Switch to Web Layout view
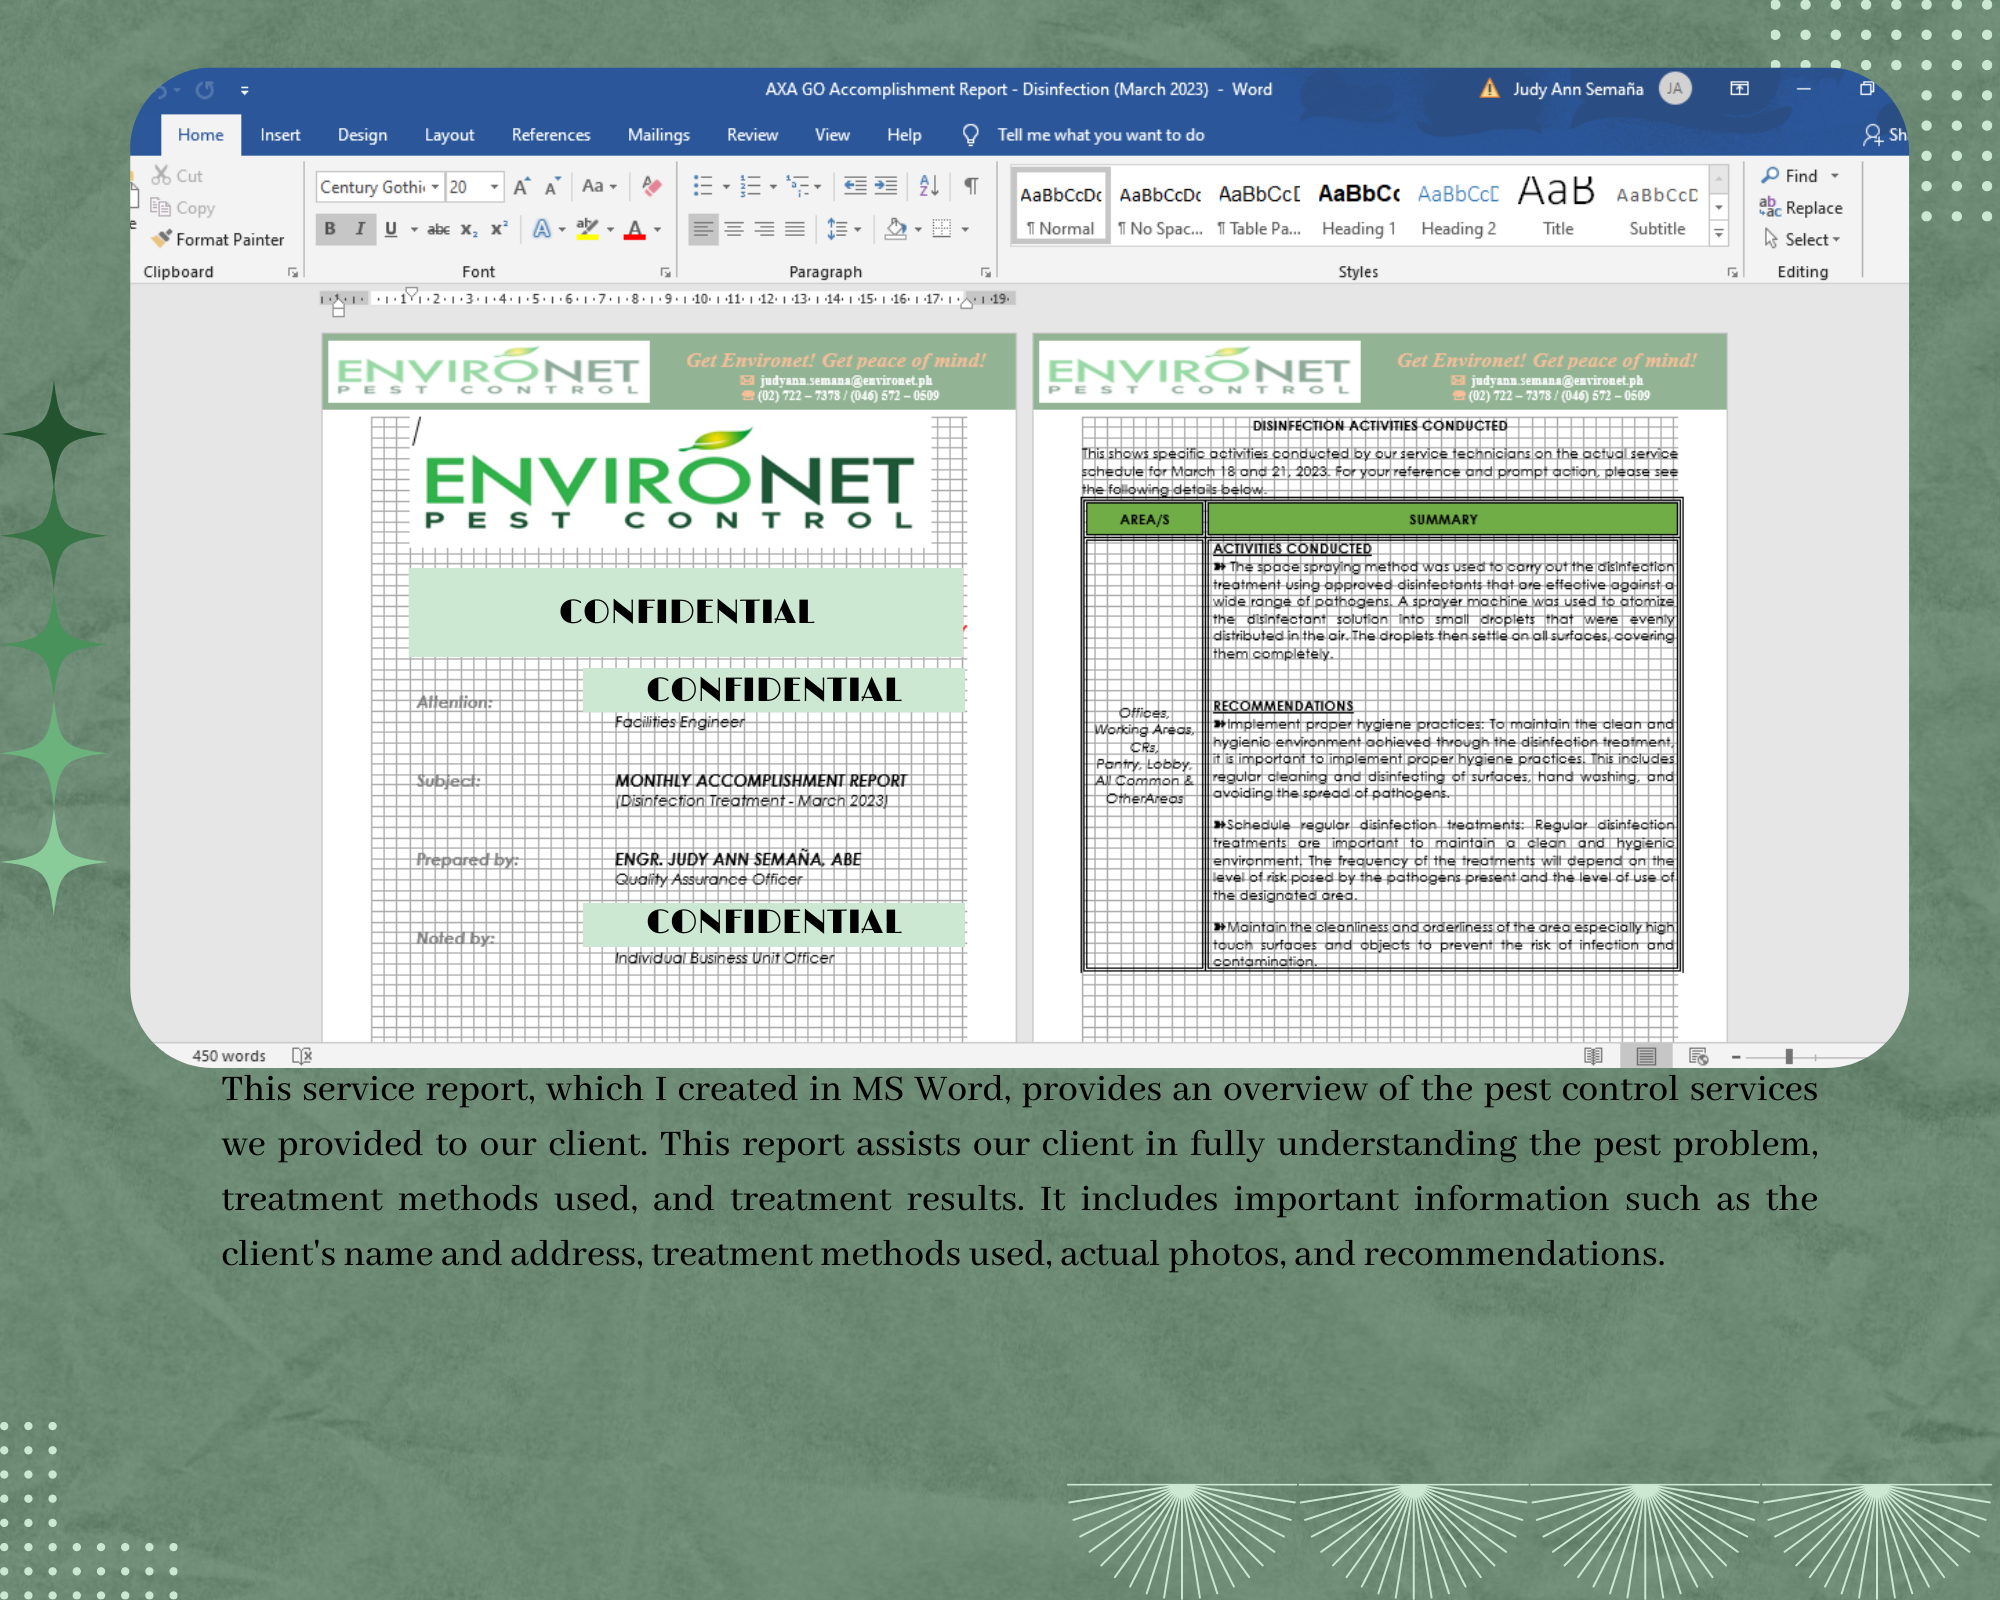Screen dimensions: 2000x1600 (x=1698, y=1056)
